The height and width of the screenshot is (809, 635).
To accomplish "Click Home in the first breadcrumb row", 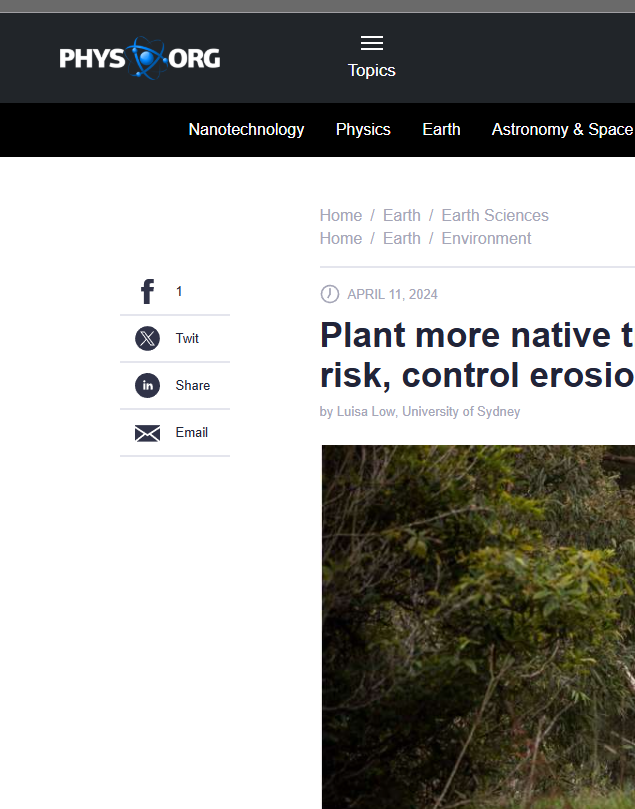I will pyautogui.click(x=340, y=216).
